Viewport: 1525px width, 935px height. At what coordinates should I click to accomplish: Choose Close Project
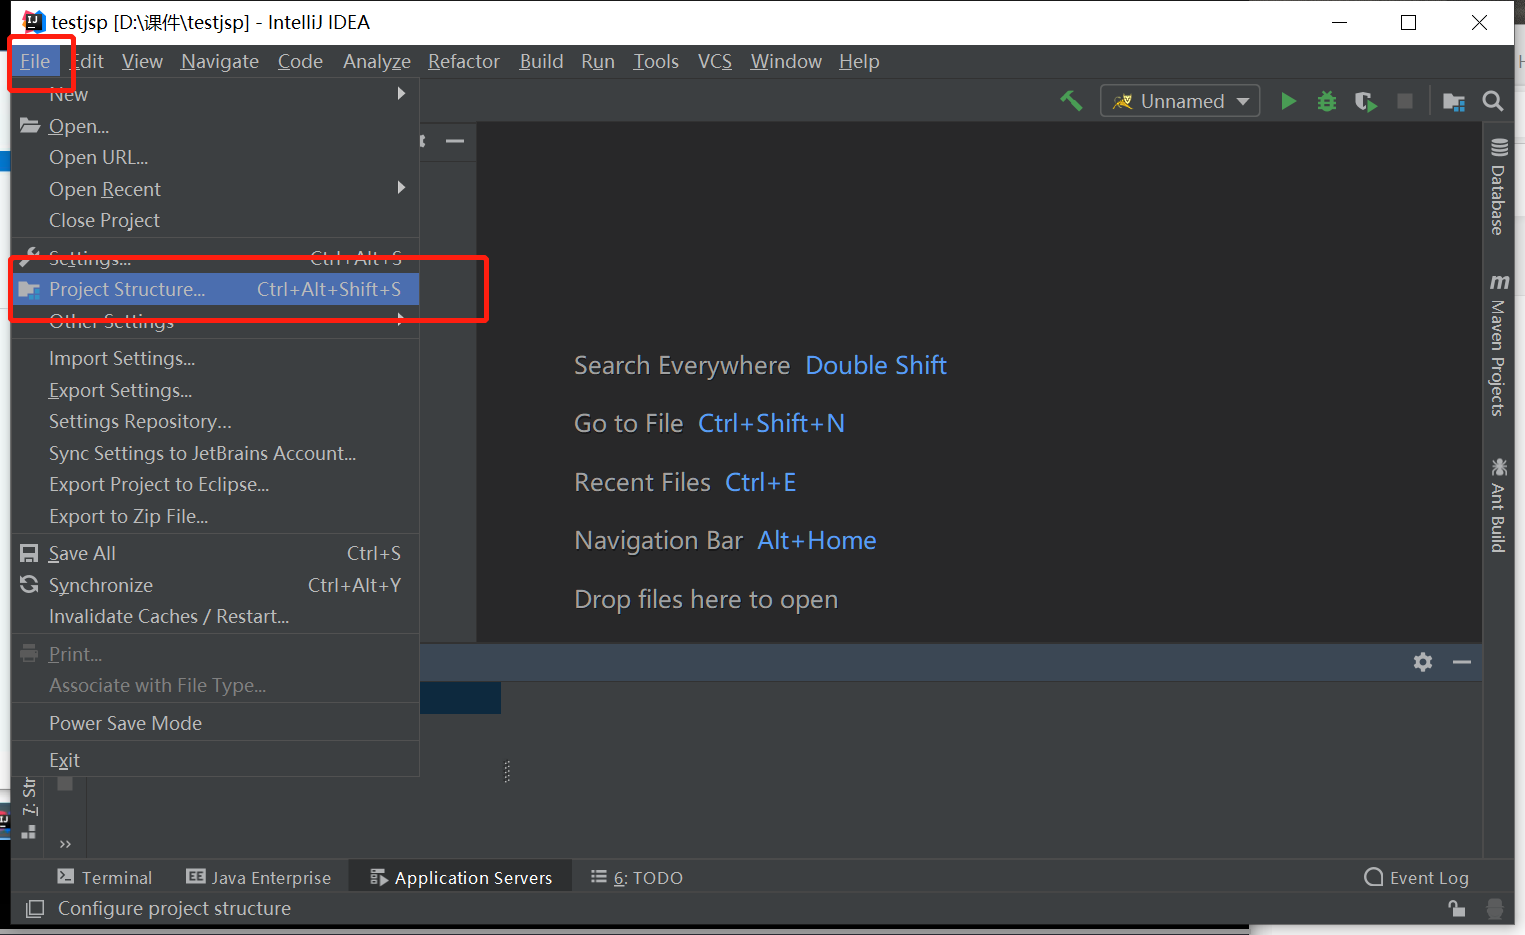point(215,220)
